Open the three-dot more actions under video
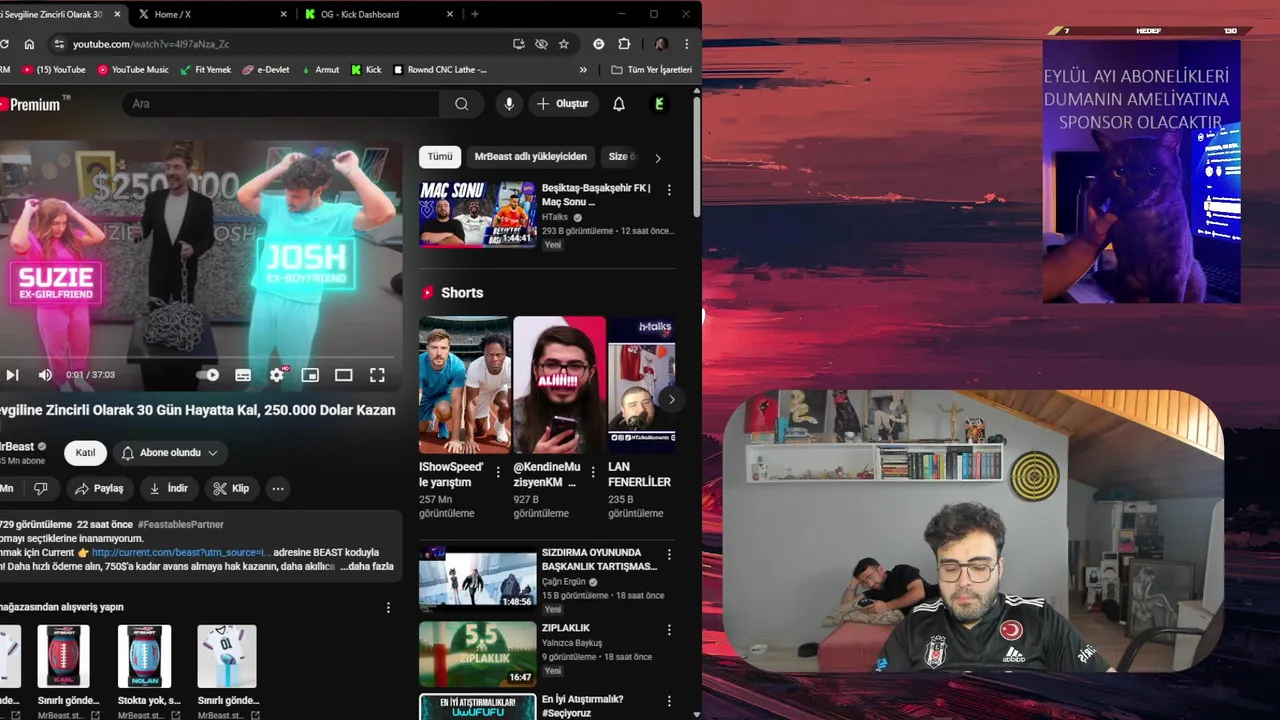Screen dimensions: 1280x720 tap(278, 489)
